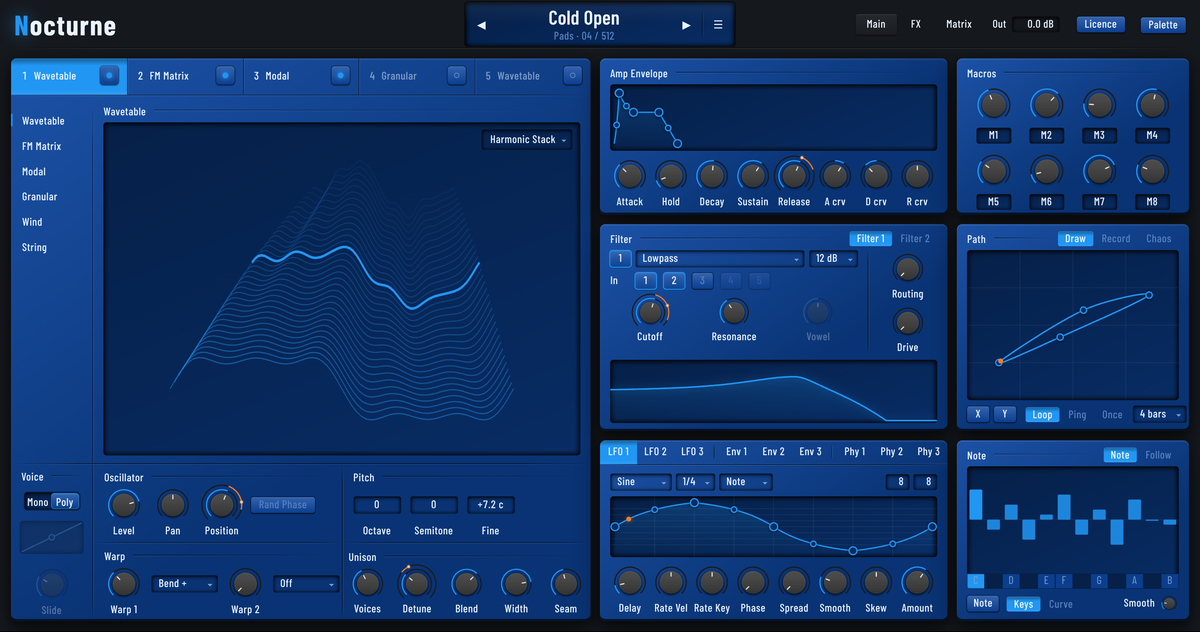Open the Bend + warp mode dropdown
The height and width of the screenshot is (632, 1200).
(185, 583)
